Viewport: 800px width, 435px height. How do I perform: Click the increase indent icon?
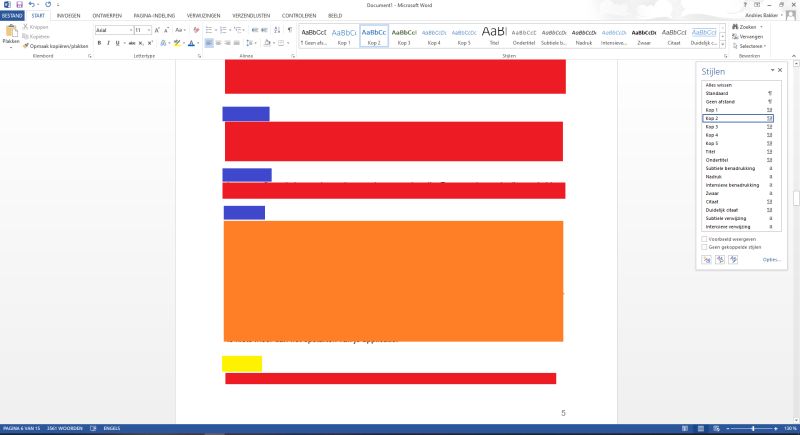pyautogui.click(x=264, y=30)
